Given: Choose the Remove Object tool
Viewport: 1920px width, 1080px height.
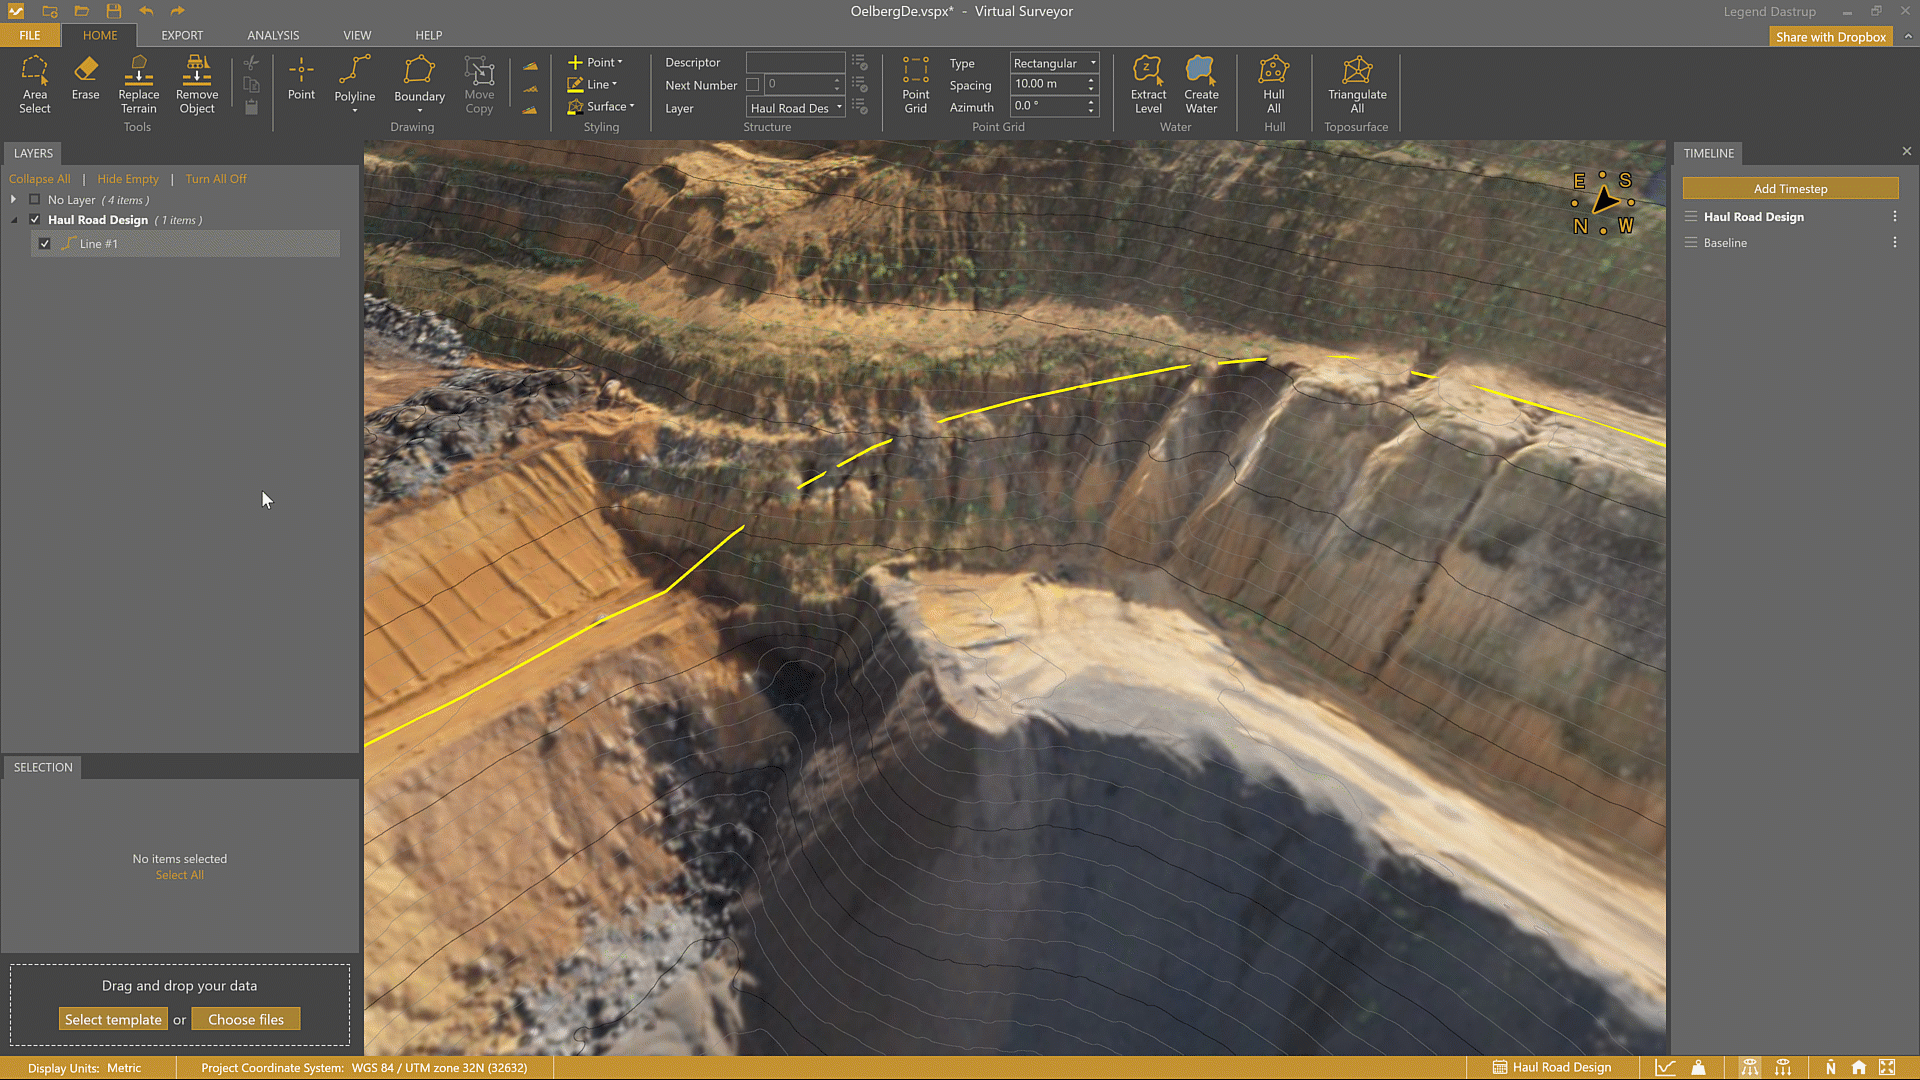Looking at the screenshot, I should tap(197, 84).
